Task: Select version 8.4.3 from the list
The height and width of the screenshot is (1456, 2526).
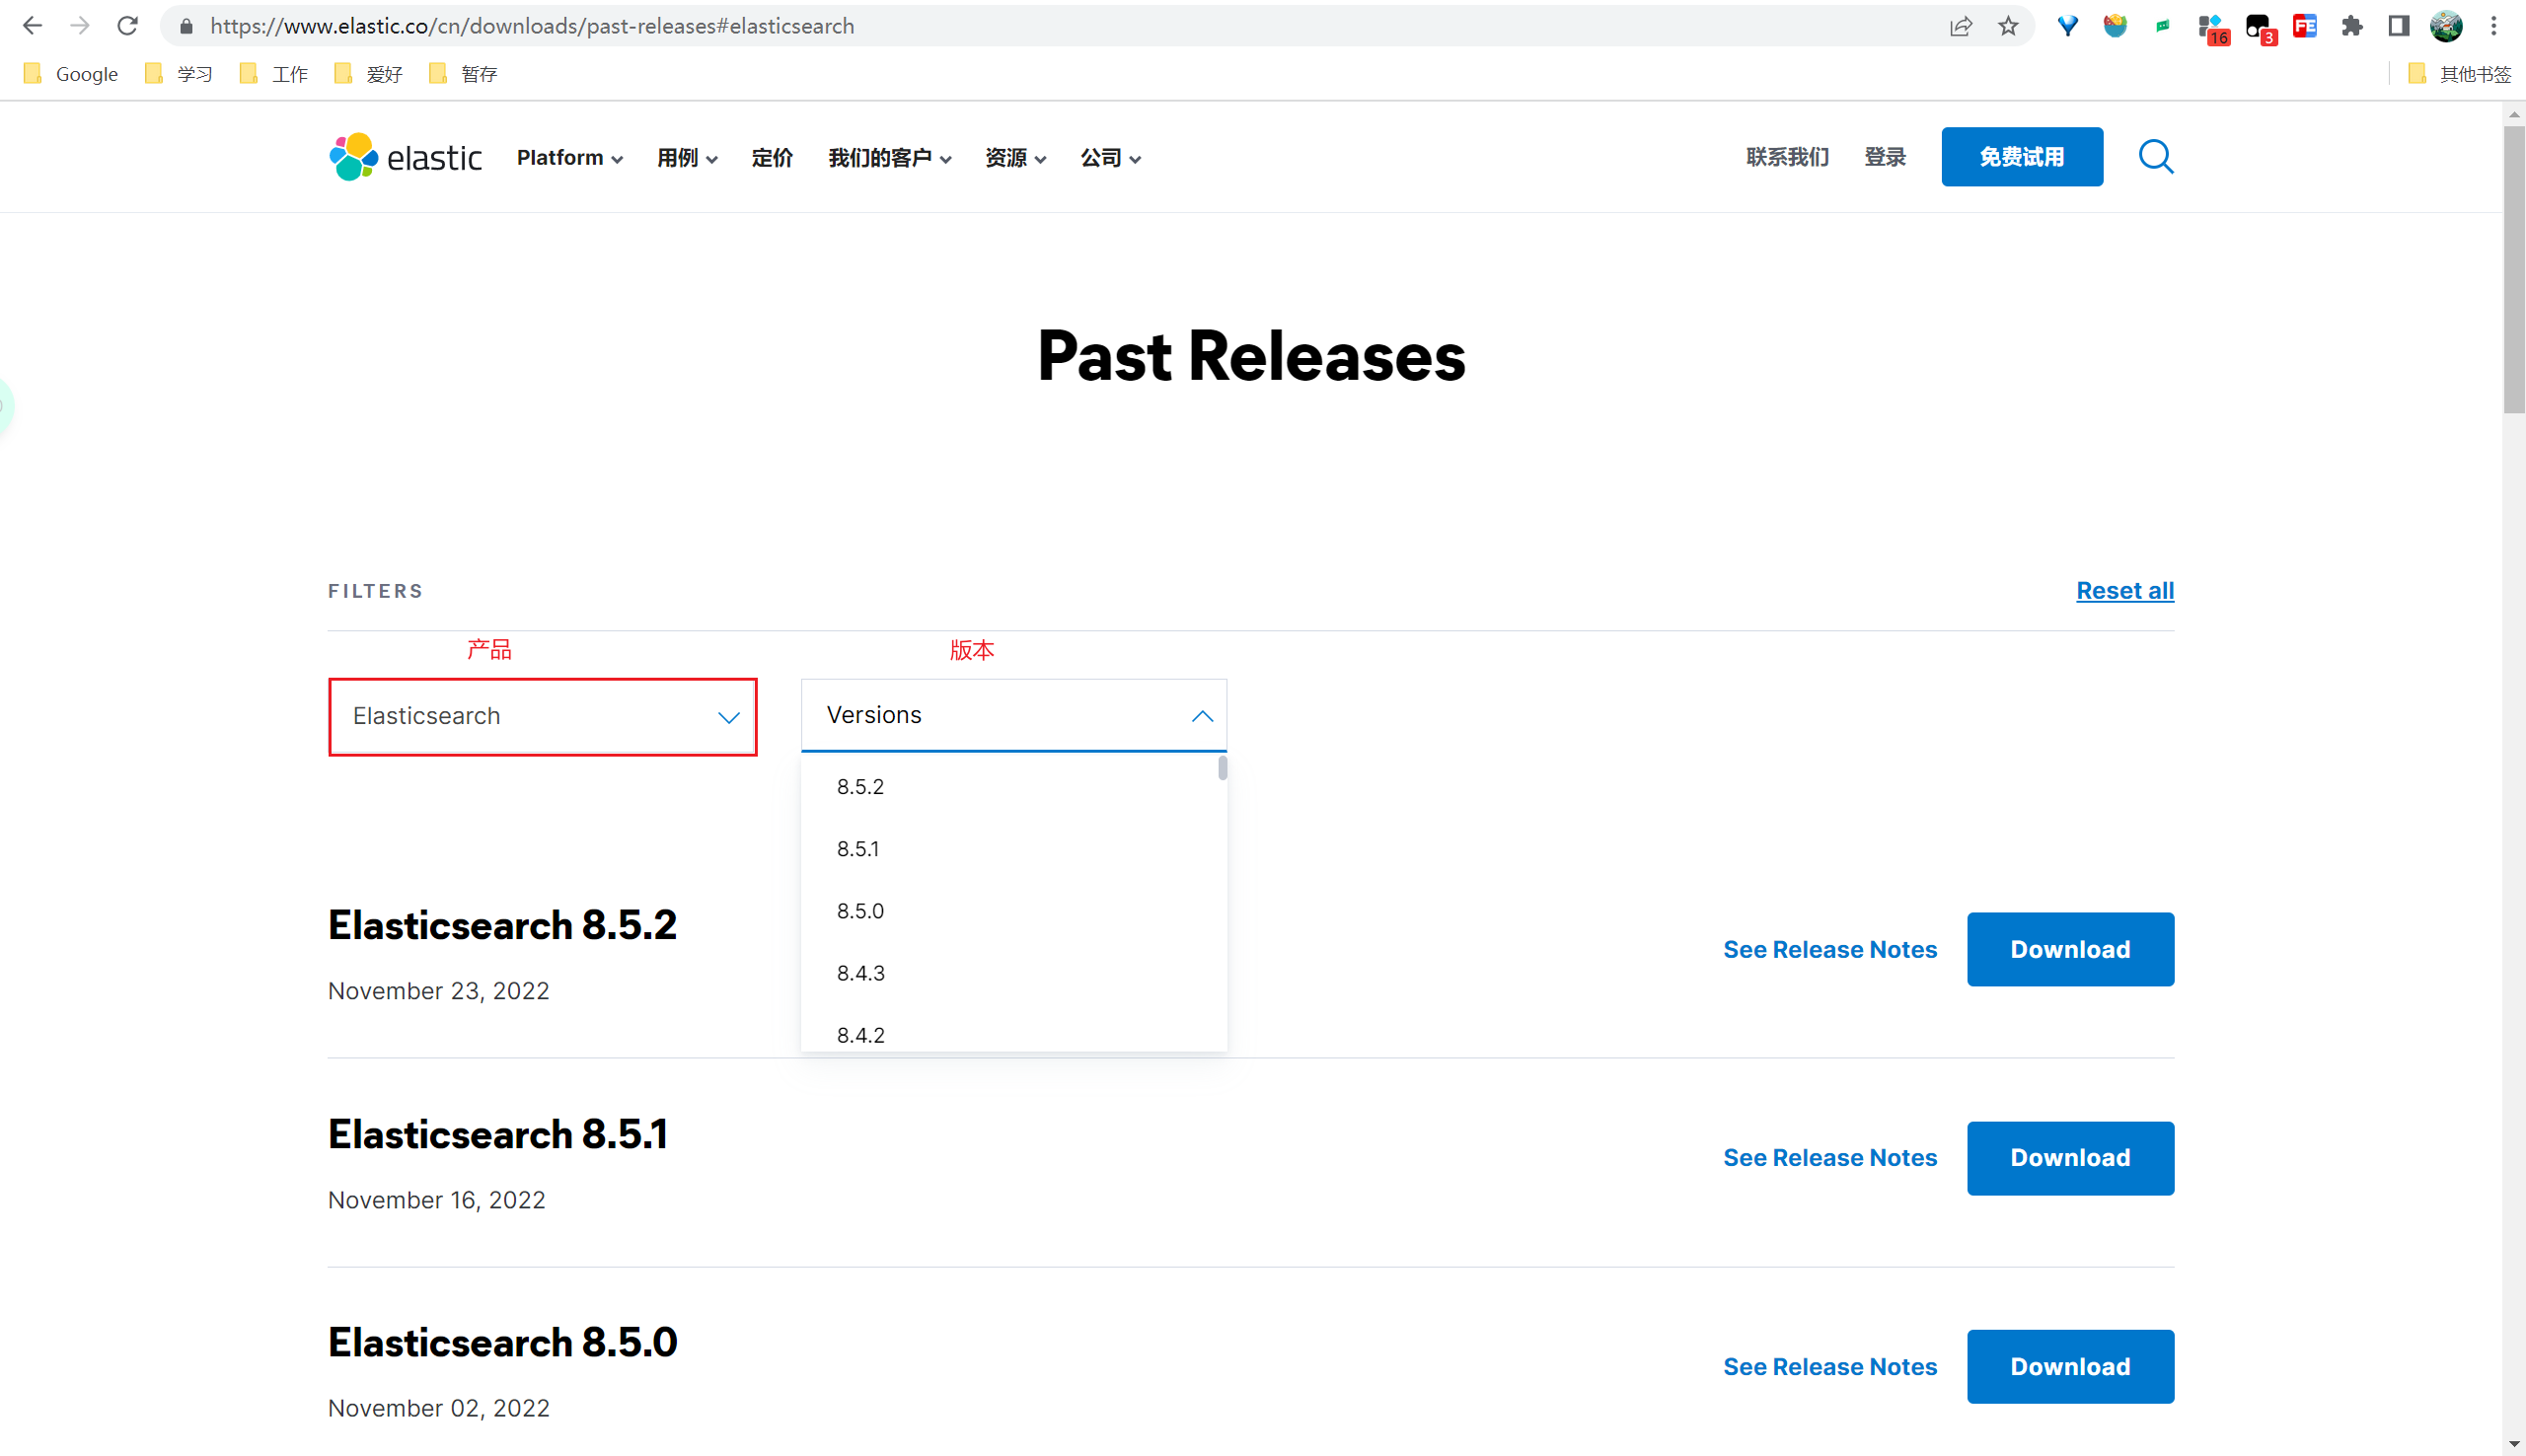Action: point(860,972)
